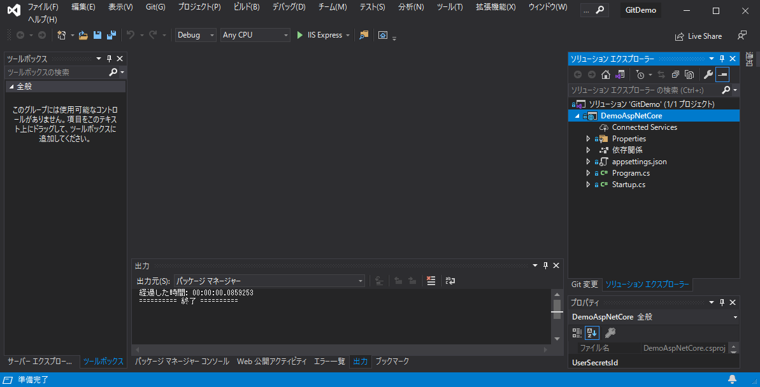Open the DemoAspNetCore properties object dropdown

coord(735,317)
